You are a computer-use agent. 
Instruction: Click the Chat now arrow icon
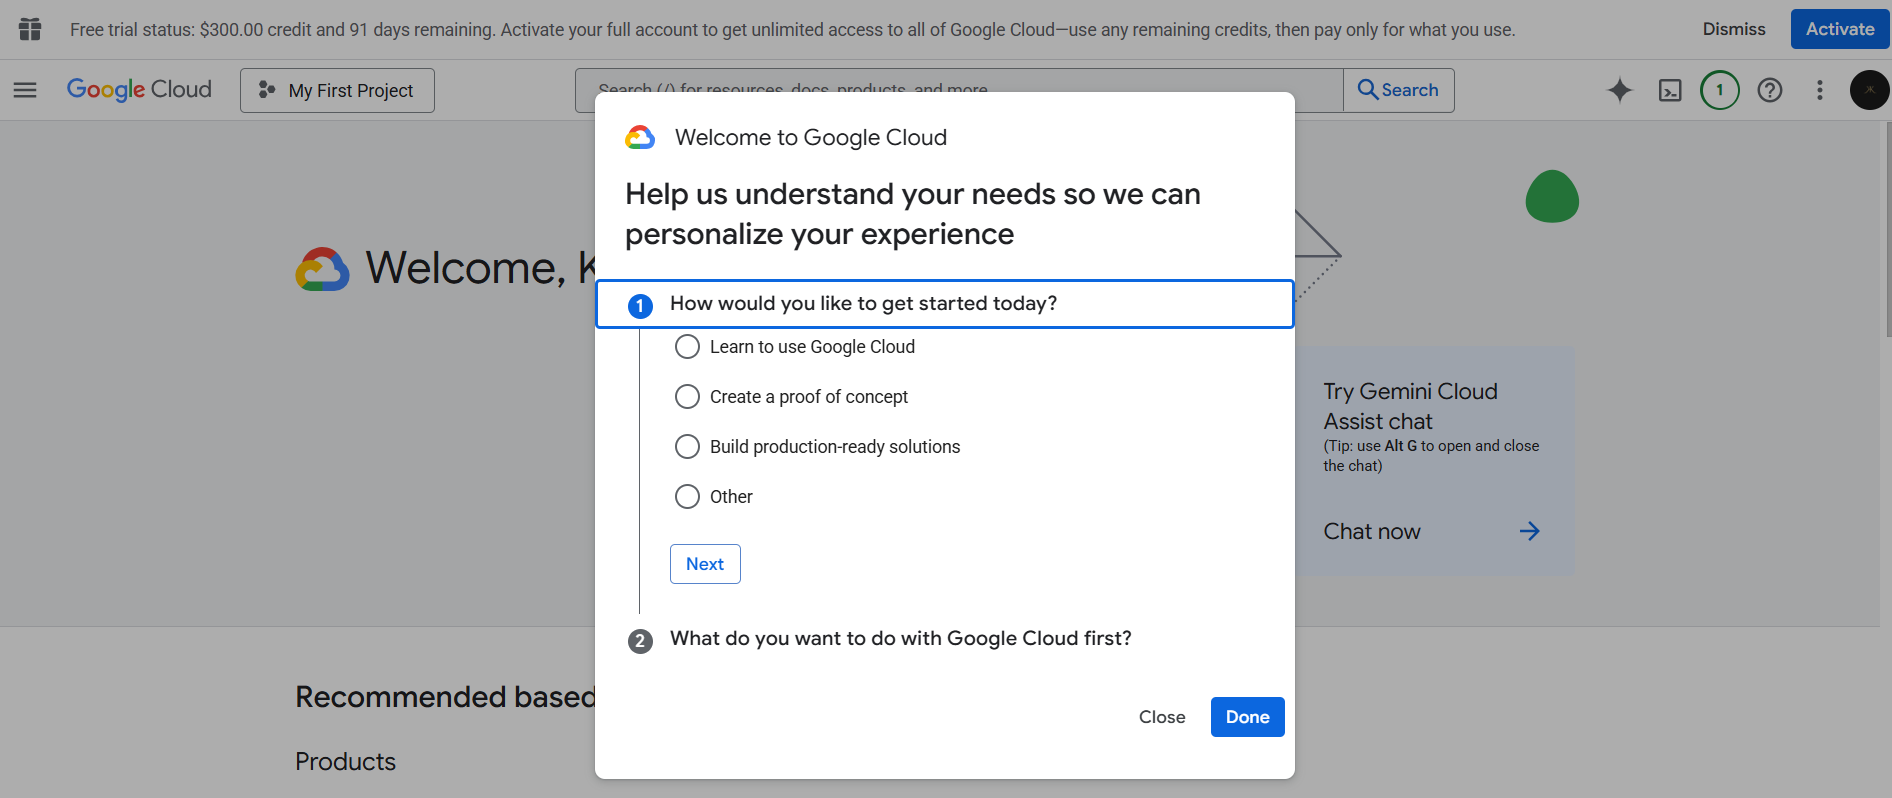(x=1529, y=531)
